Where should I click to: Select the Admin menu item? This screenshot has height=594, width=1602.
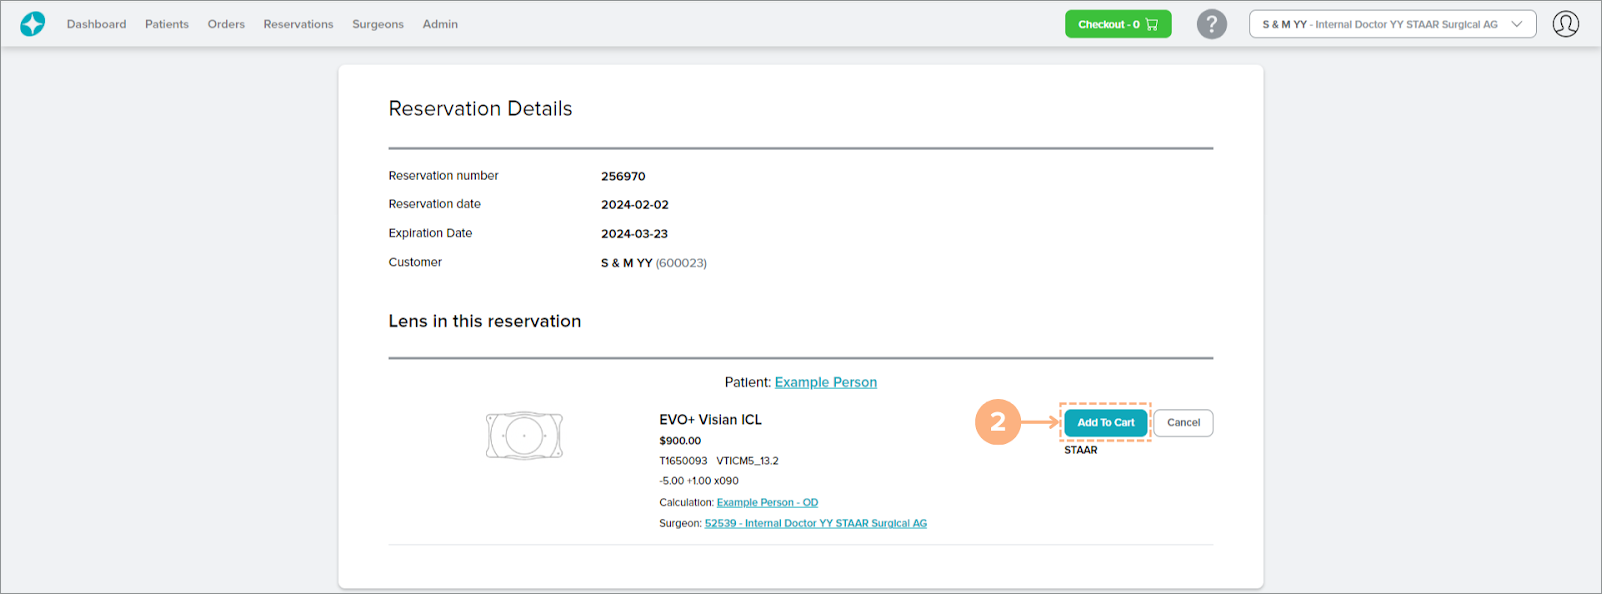pyautogui.click(x=440, y=24)
